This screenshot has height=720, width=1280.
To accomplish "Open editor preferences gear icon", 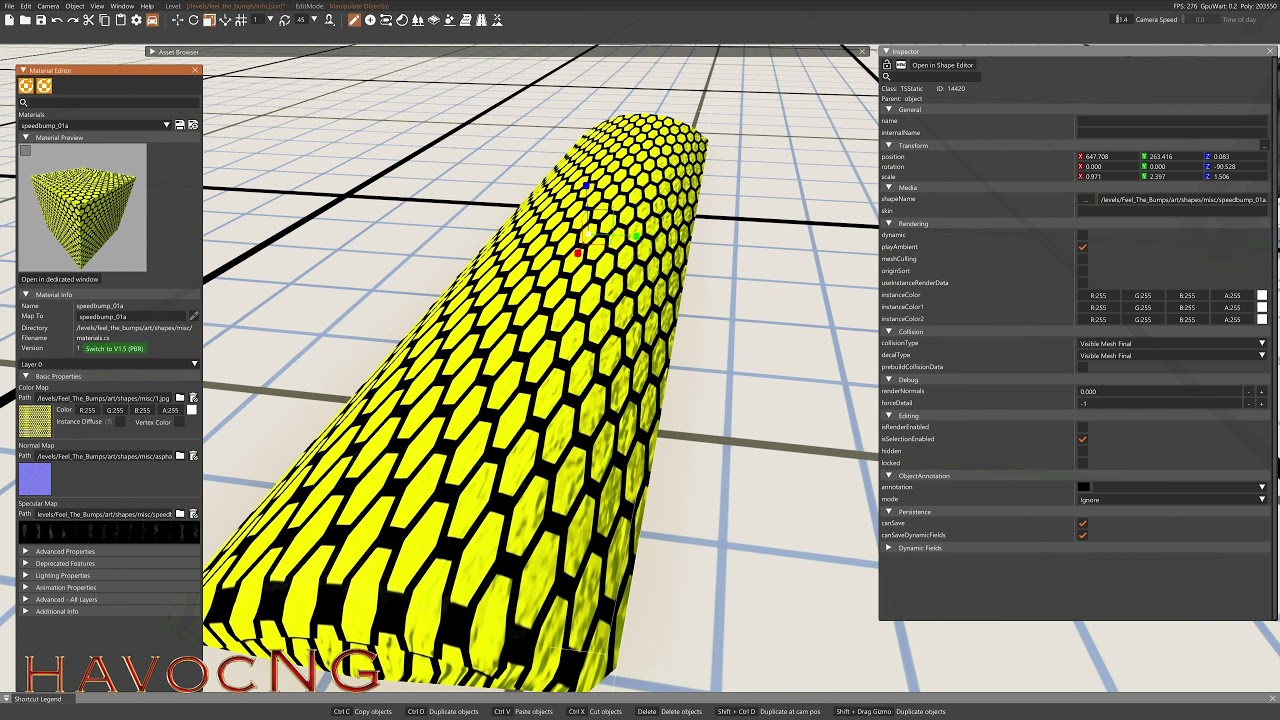I will [136, 20].
